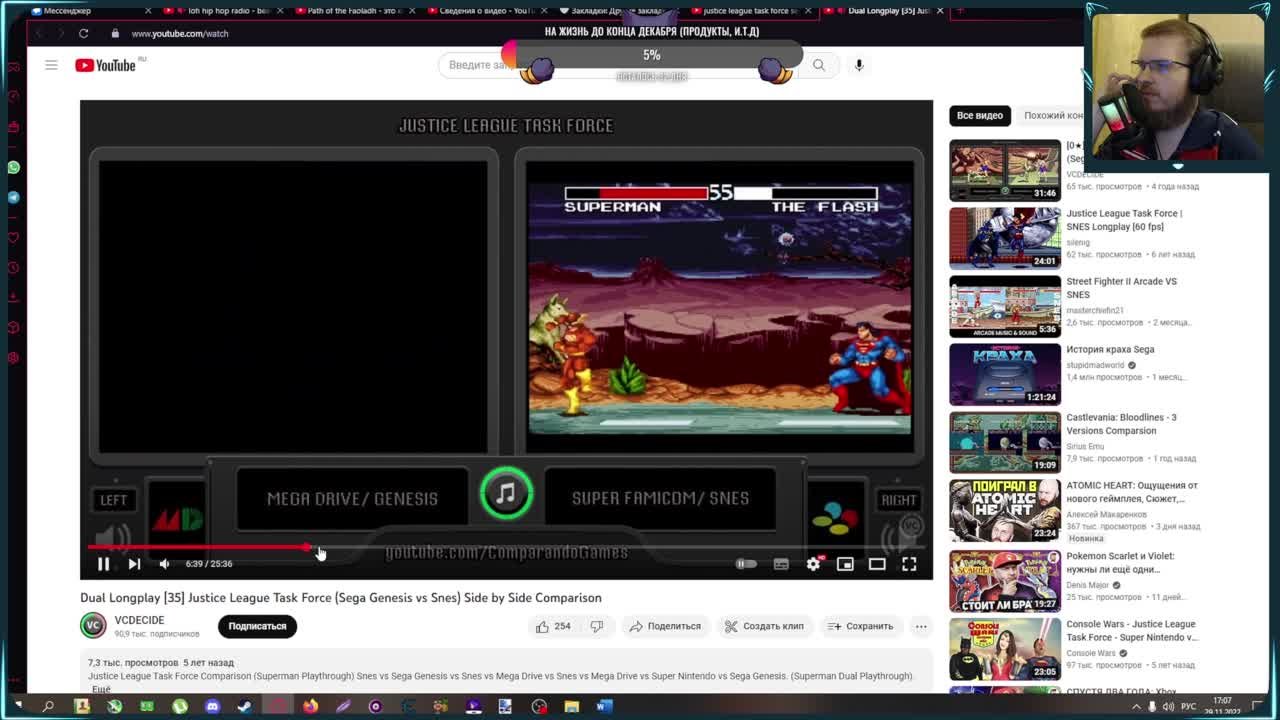Mute the video player volume
The height and width of the screenshot is (720, 1280).
(x=164, y=564)
